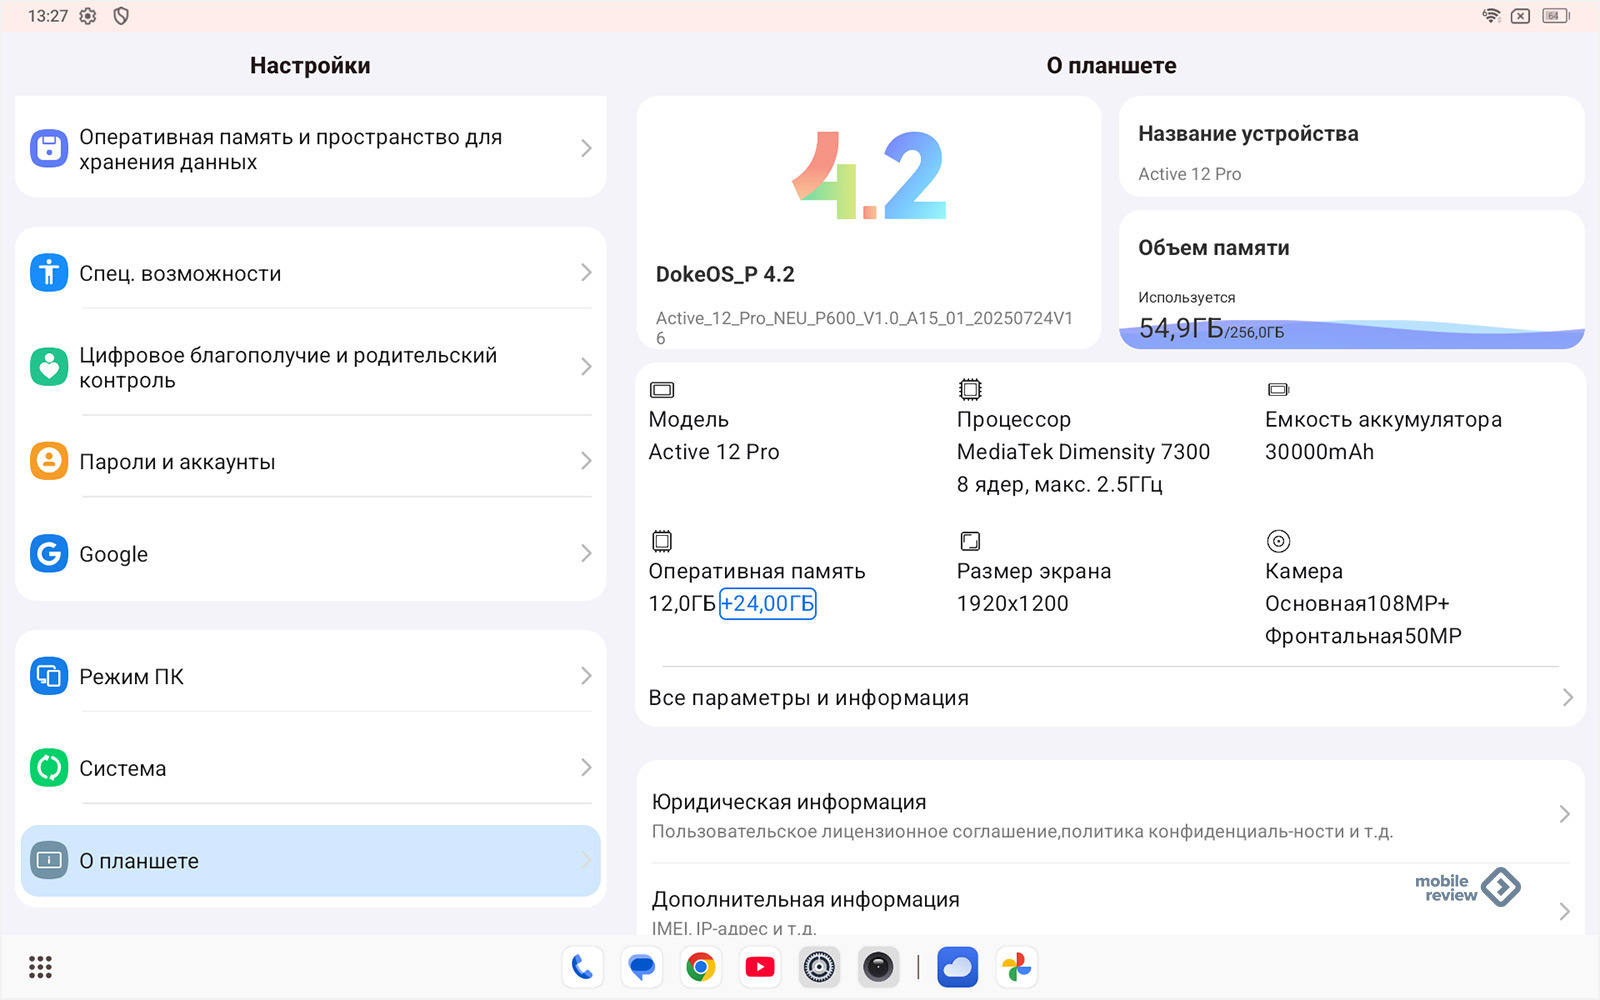Tap the processor chip icon
Image resolution: width=1600 pixels, height=1000 pixels.
click(970, 389)
